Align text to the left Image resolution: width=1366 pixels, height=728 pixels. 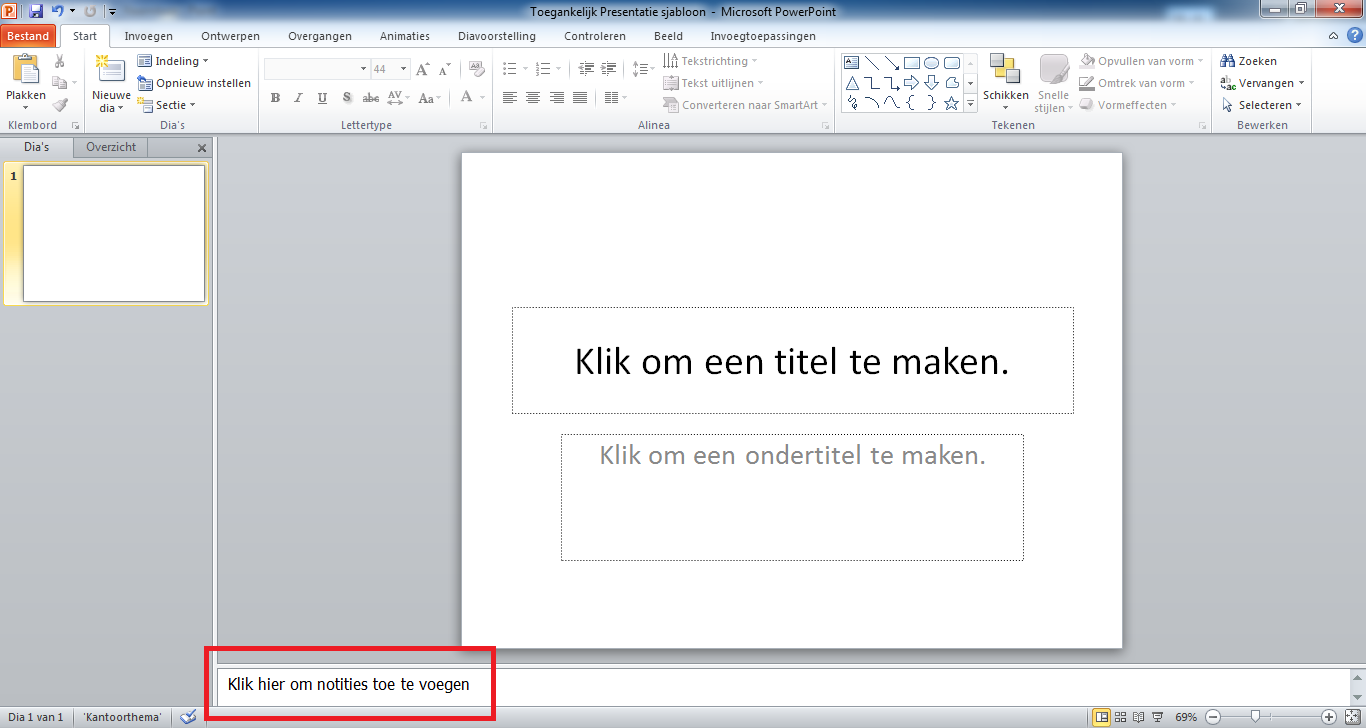click(510, 98)
